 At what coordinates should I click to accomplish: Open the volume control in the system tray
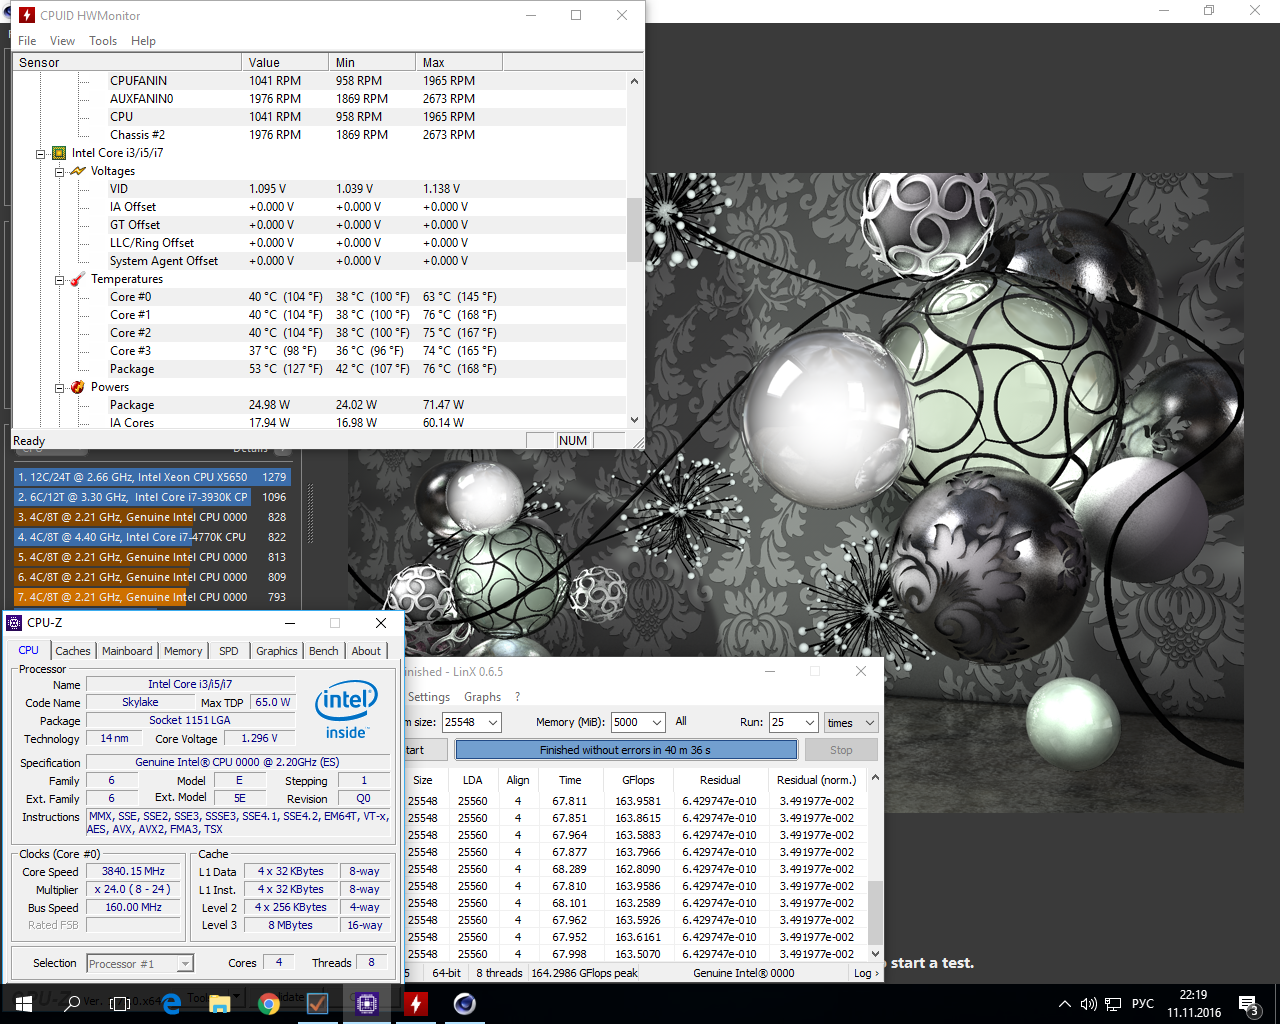click(1089, 1004)
